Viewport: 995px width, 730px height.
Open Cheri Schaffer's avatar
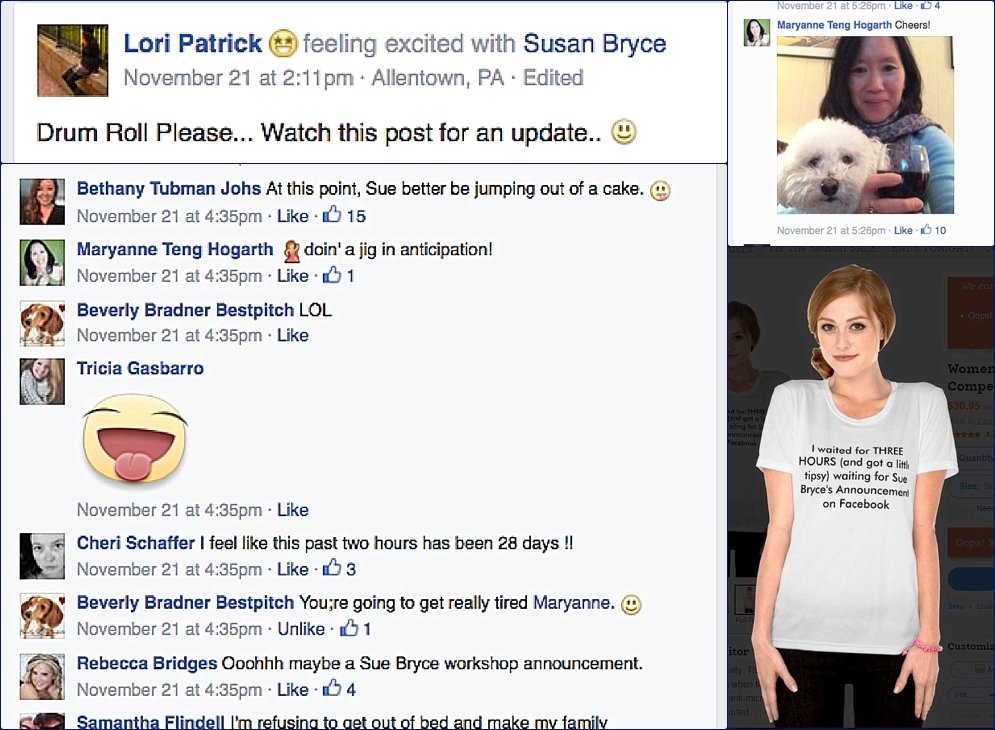pos(42,556)
